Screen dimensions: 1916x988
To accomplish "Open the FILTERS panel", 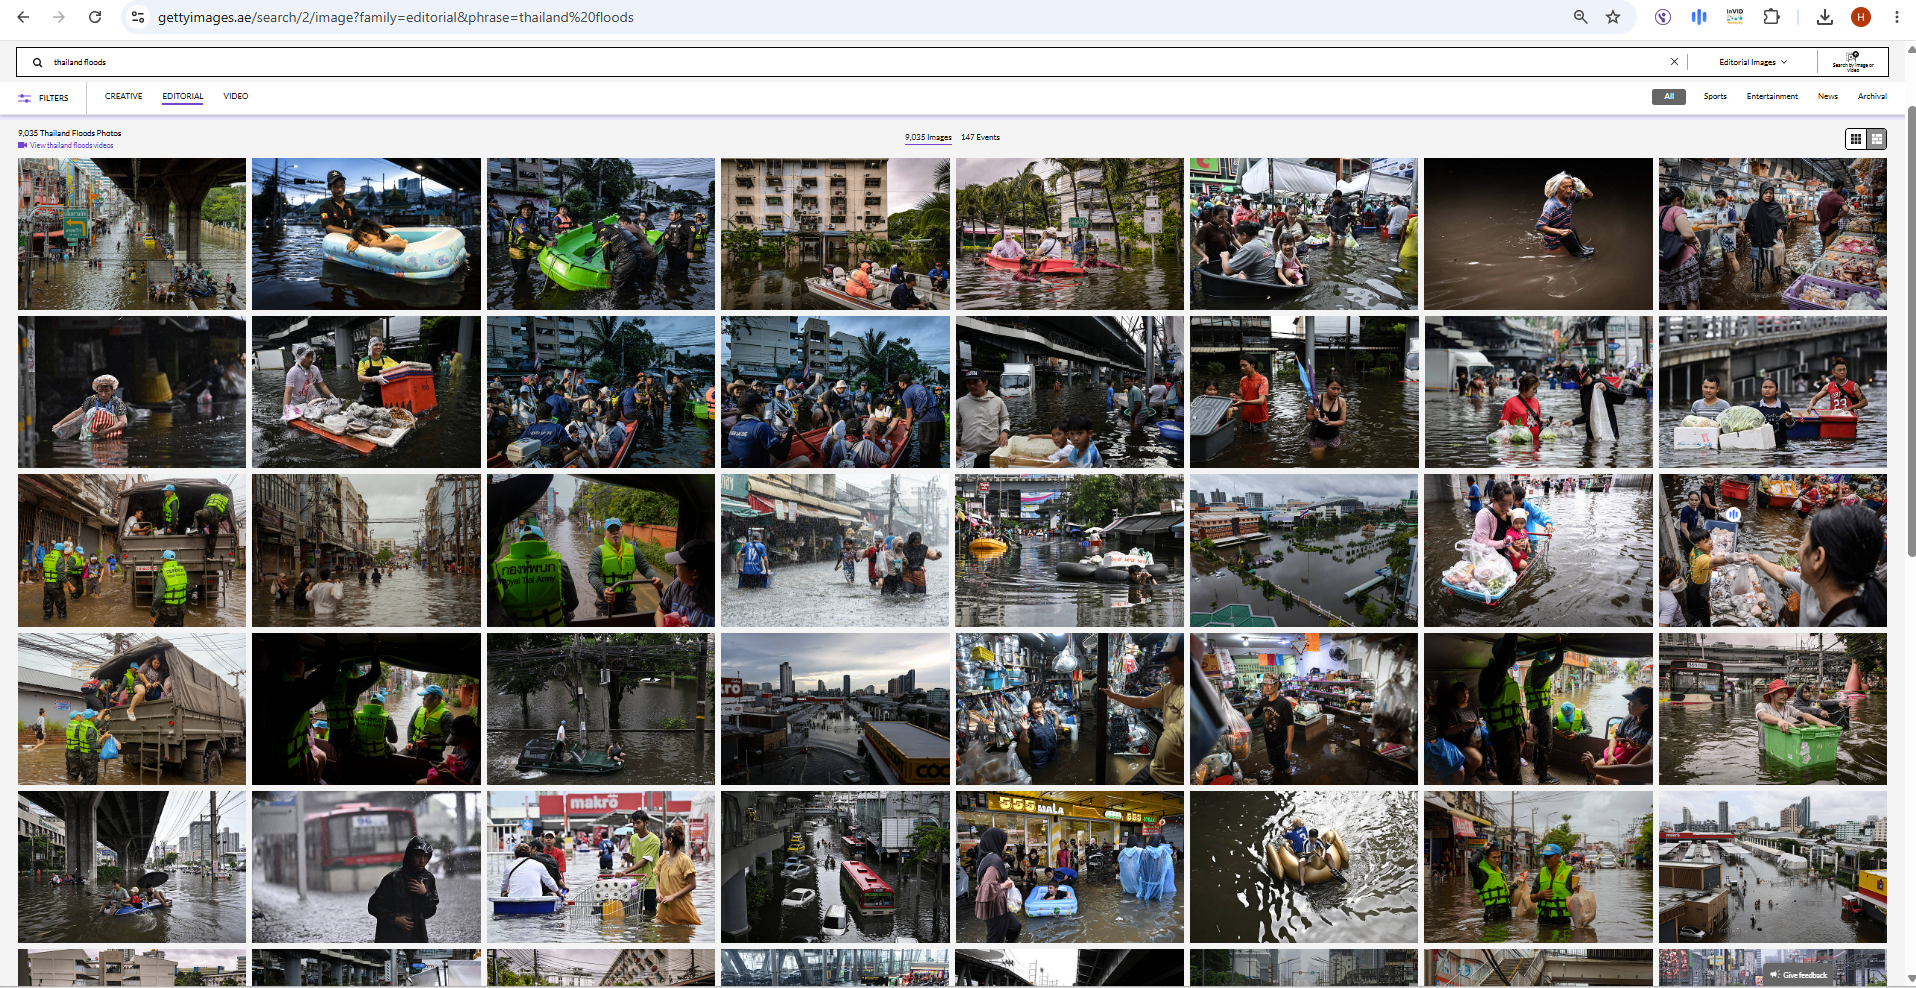I will 43,98.
